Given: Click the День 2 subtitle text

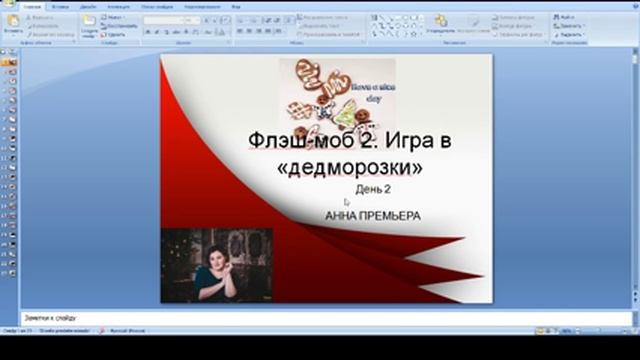Looking at the screenshot, I should click(373, 189).
